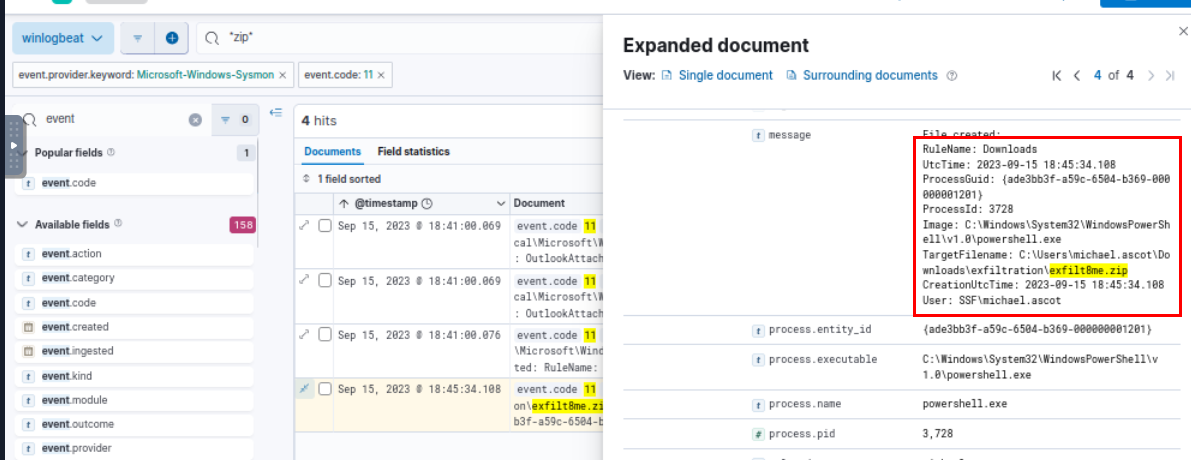Collapse the Available fields section
The height and width of the screenshot is (460, 1191).
(22, 225)
